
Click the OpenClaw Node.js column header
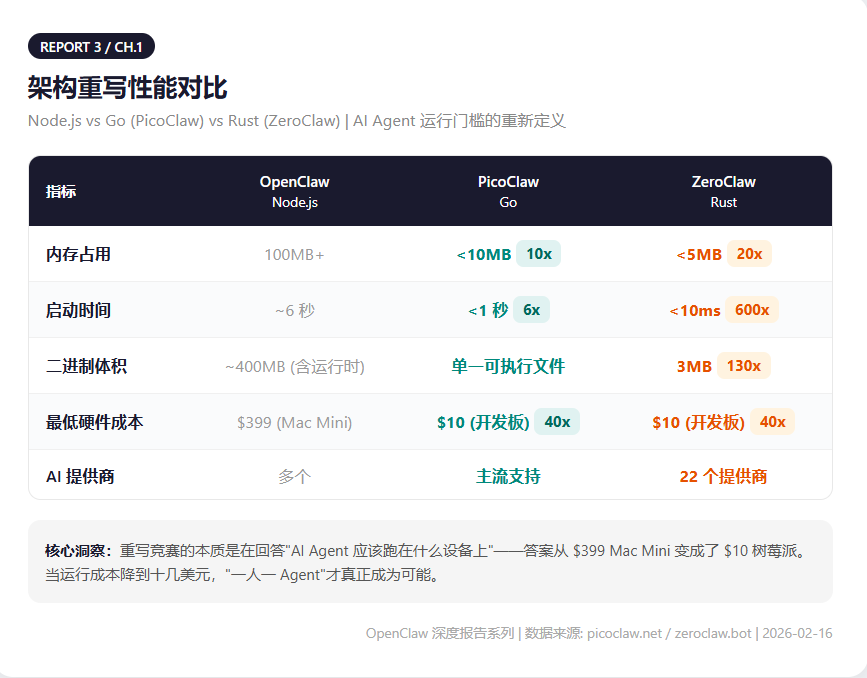[x=294, y=191]
